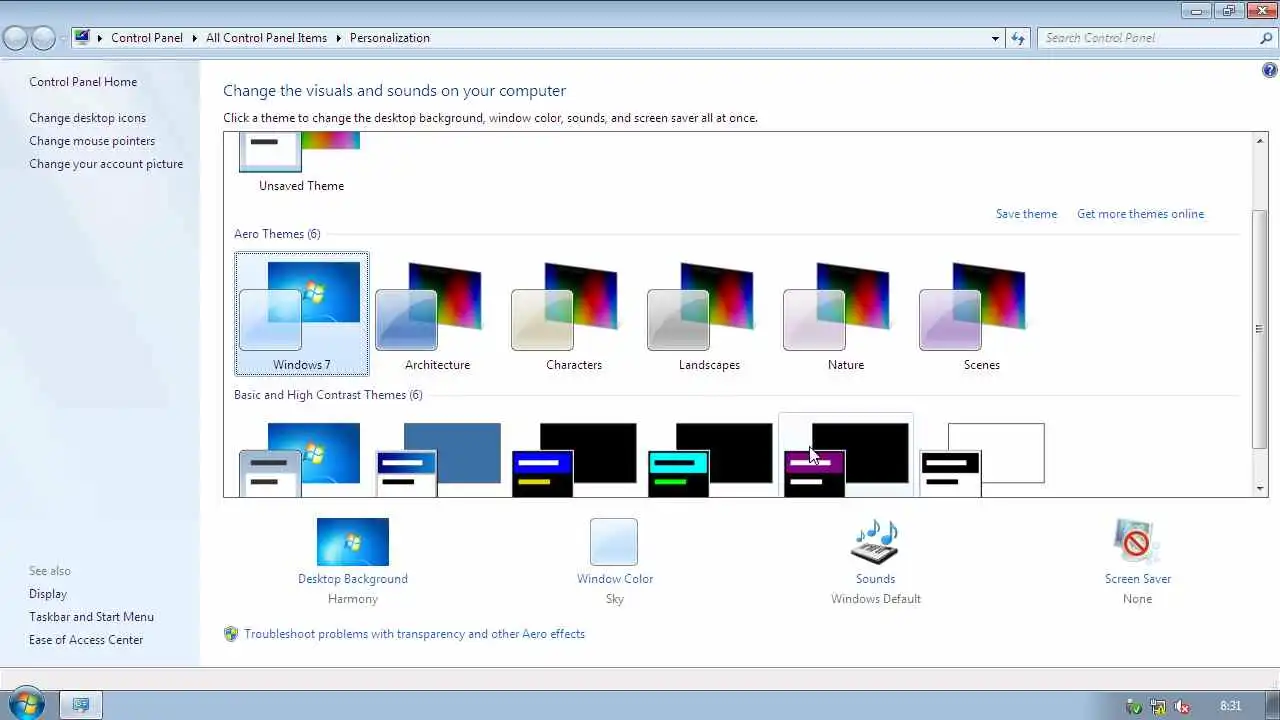Open the Sounds settings icon

875,542
